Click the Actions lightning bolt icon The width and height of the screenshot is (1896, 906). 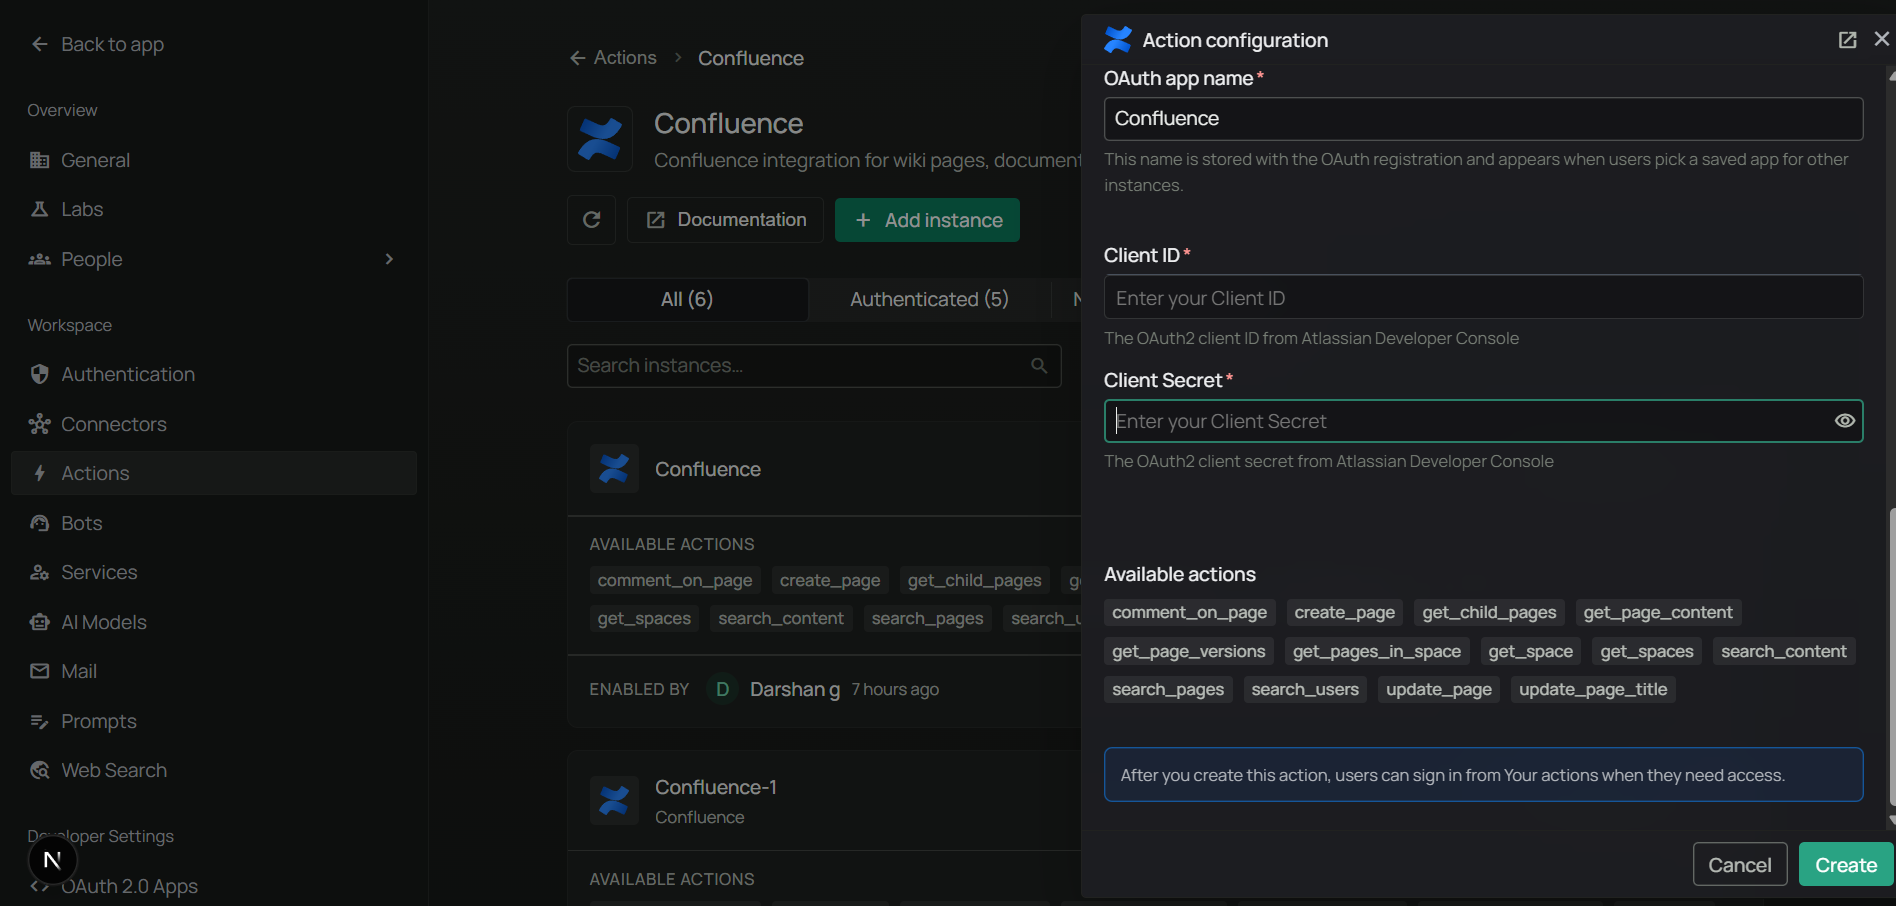pyautogui.click(x=40, y=473)
